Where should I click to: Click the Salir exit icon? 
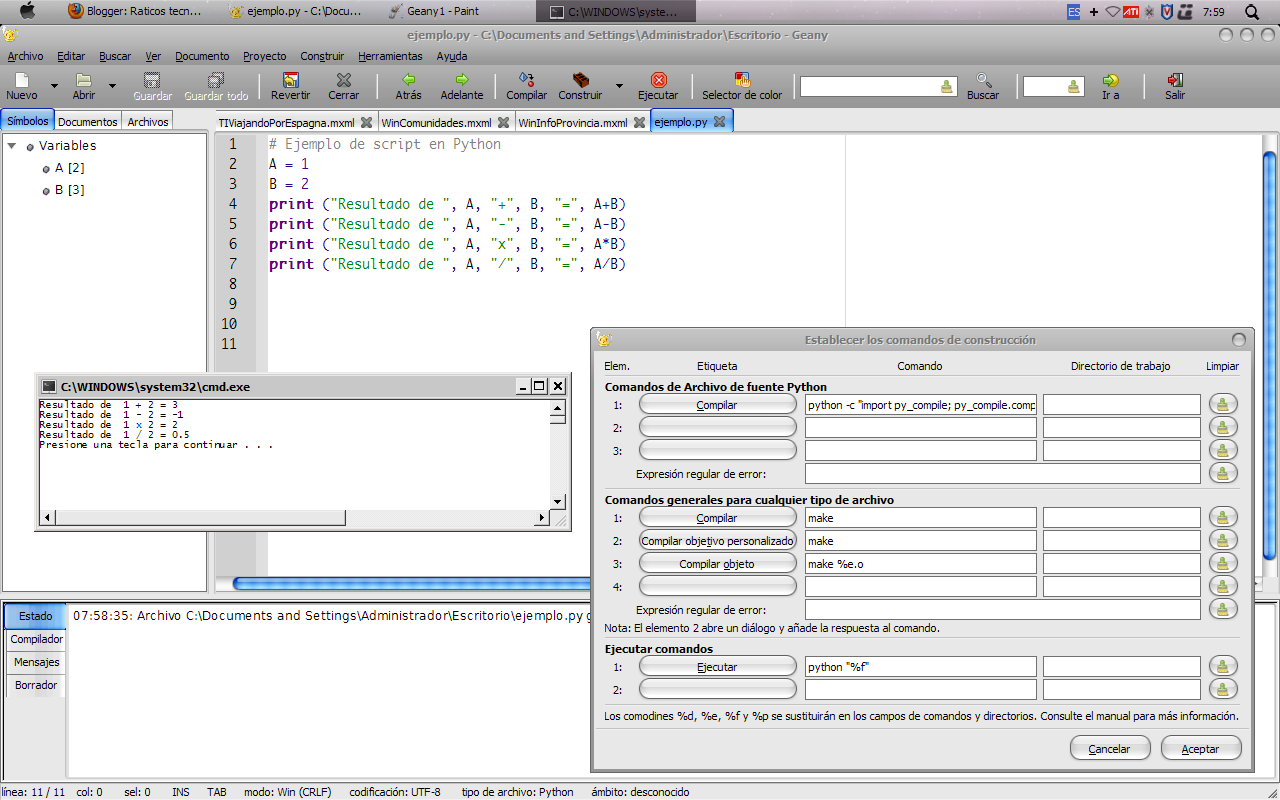(1175, 81)
